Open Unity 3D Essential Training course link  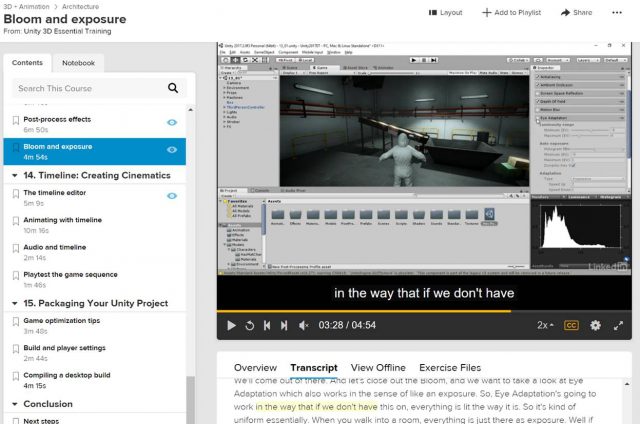(x=67, y=31)
